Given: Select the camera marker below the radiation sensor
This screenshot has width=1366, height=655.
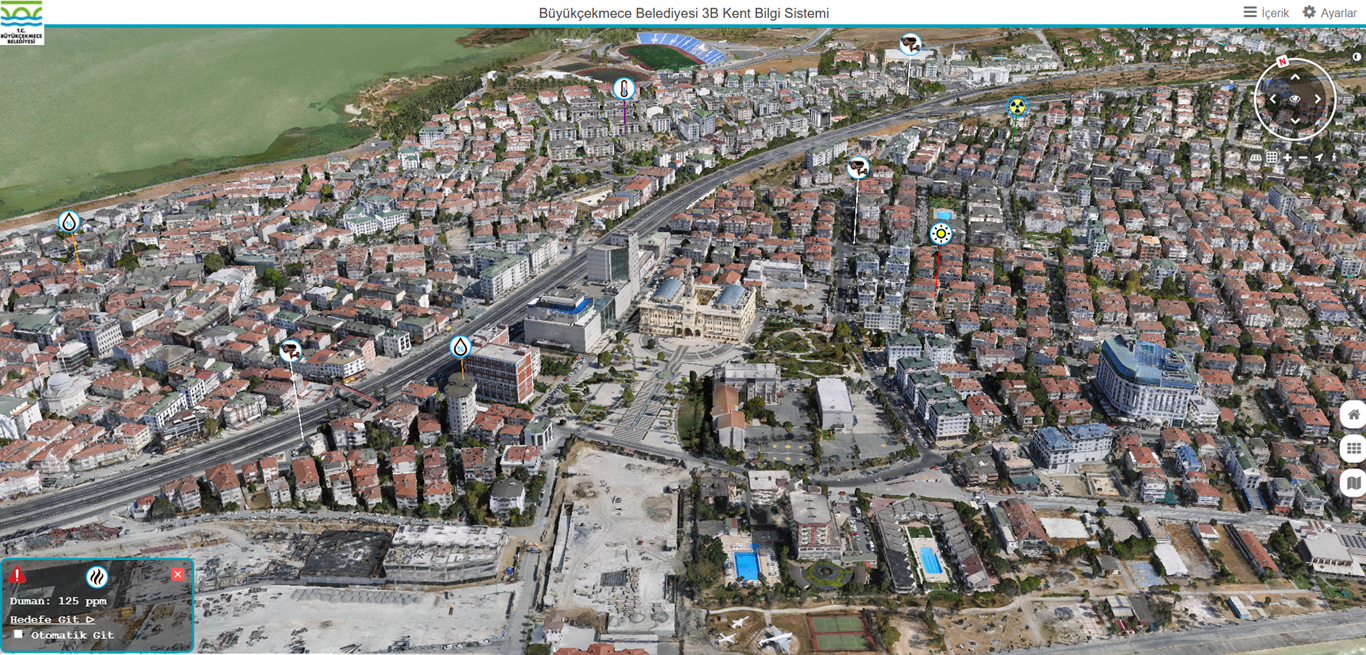Looking at the screenshot, I should 858,168.
